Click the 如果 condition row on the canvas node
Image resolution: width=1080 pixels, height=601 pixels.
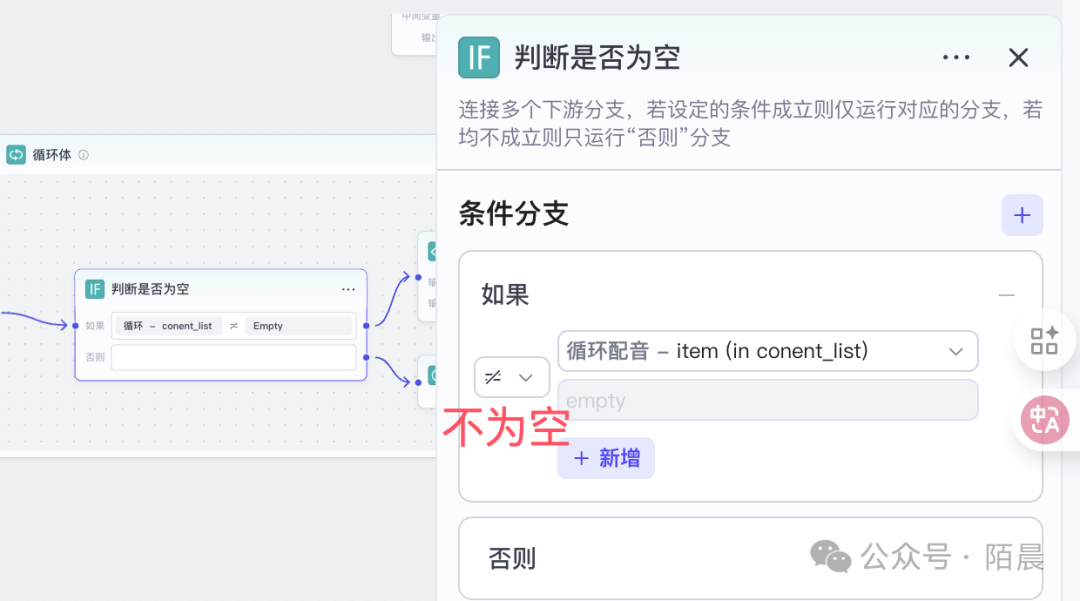click(x=233, y=326)
